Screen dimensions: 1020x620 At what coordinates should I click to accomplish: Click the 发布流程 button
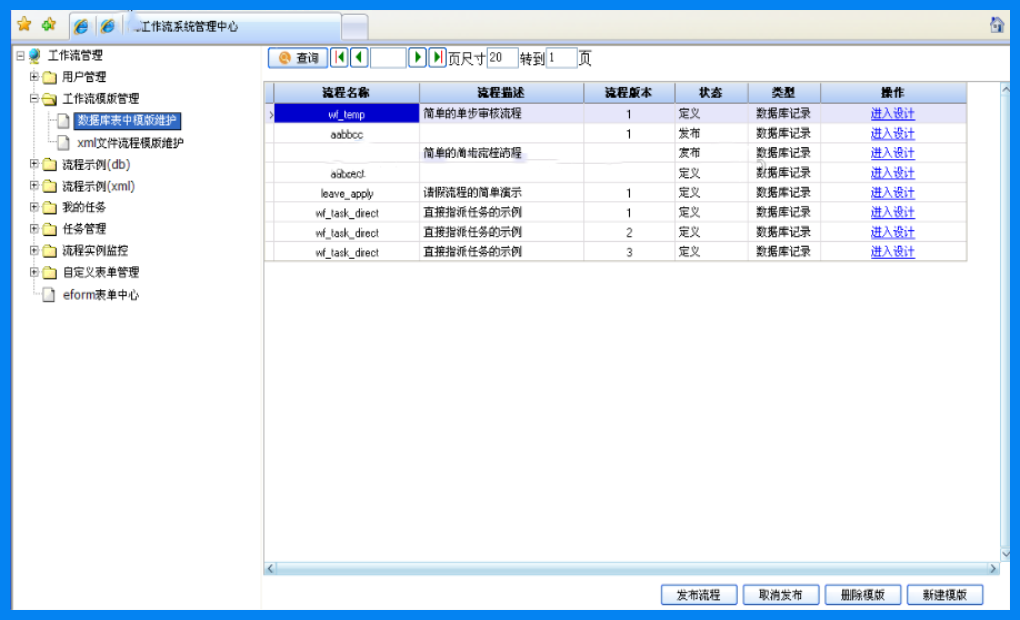(x=699, y=595)
